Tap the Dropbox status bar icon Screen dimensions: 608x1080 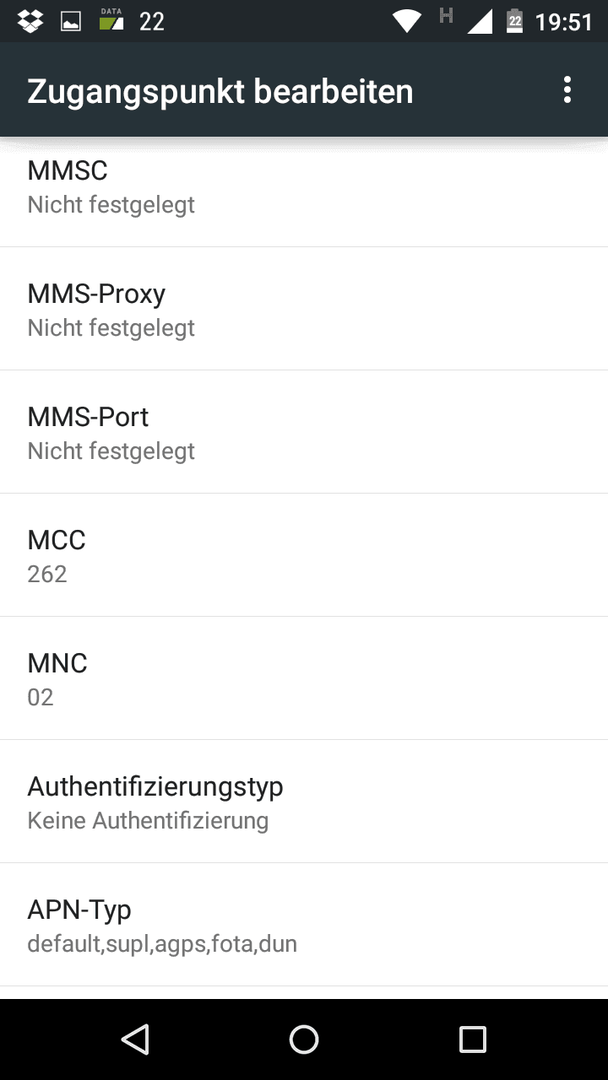coord(30,21)
